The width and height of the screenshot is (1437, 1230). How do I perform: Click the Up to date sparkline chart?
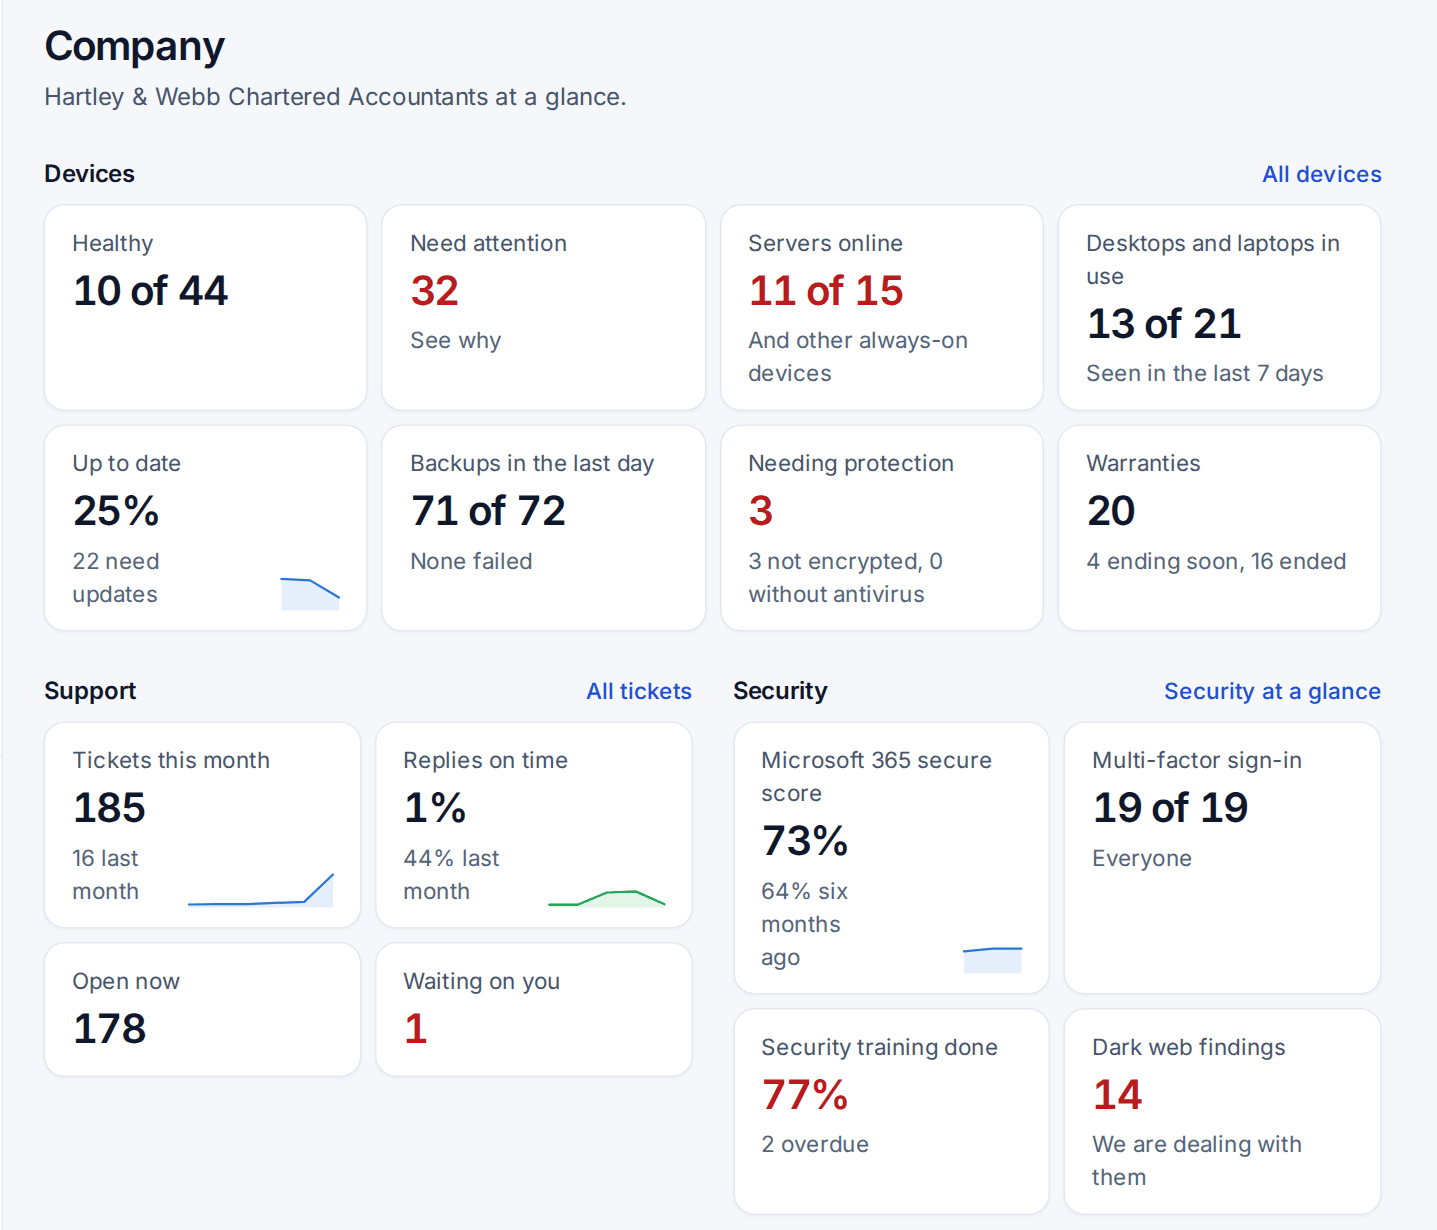tap(310, 594)
